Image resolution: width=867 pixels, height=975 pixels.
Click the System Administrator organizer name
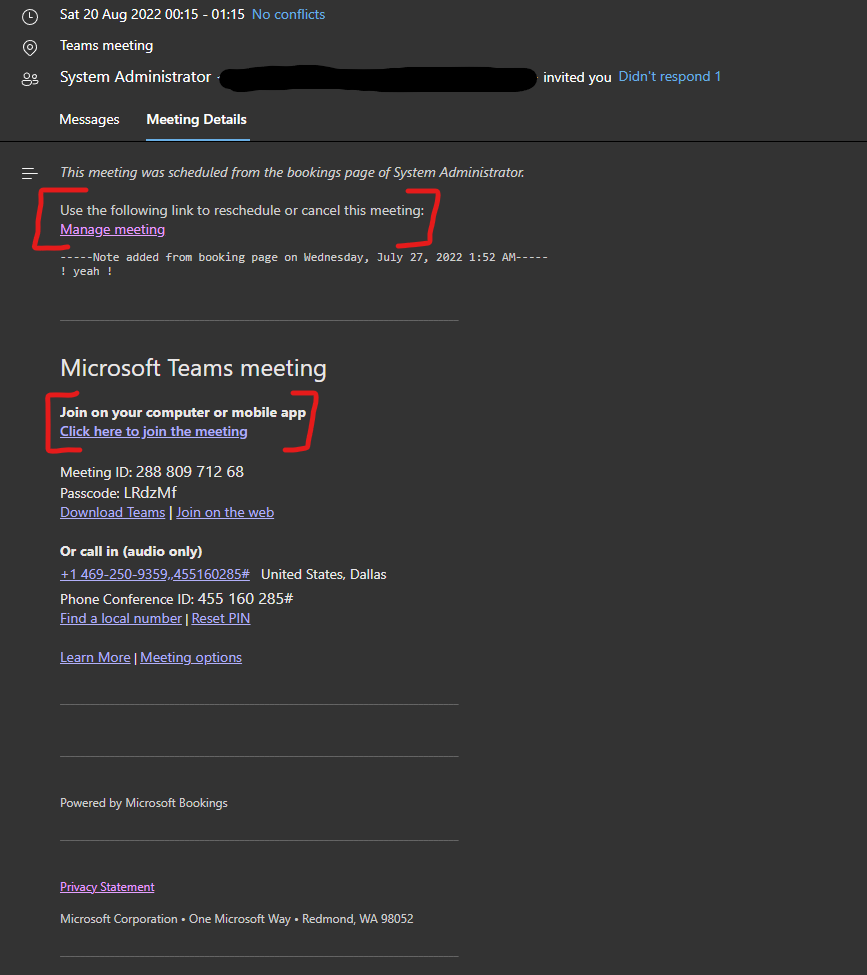point(136,76)
